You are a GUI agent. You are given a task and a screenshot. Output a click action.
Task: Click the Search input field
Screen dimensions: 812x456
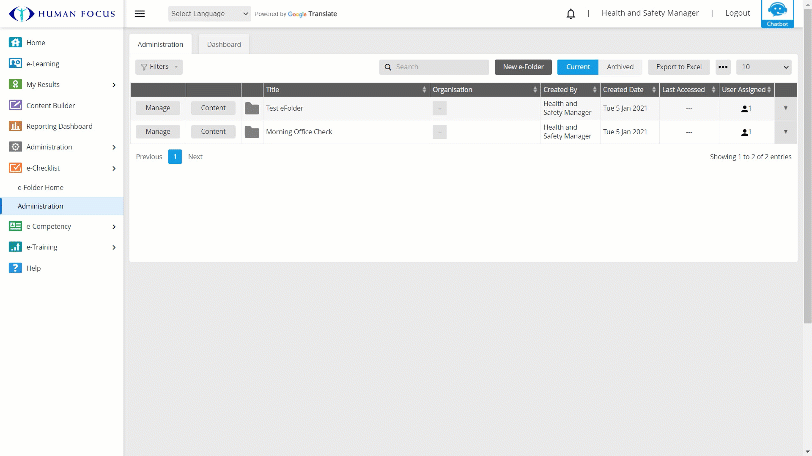tap(435, 67)
